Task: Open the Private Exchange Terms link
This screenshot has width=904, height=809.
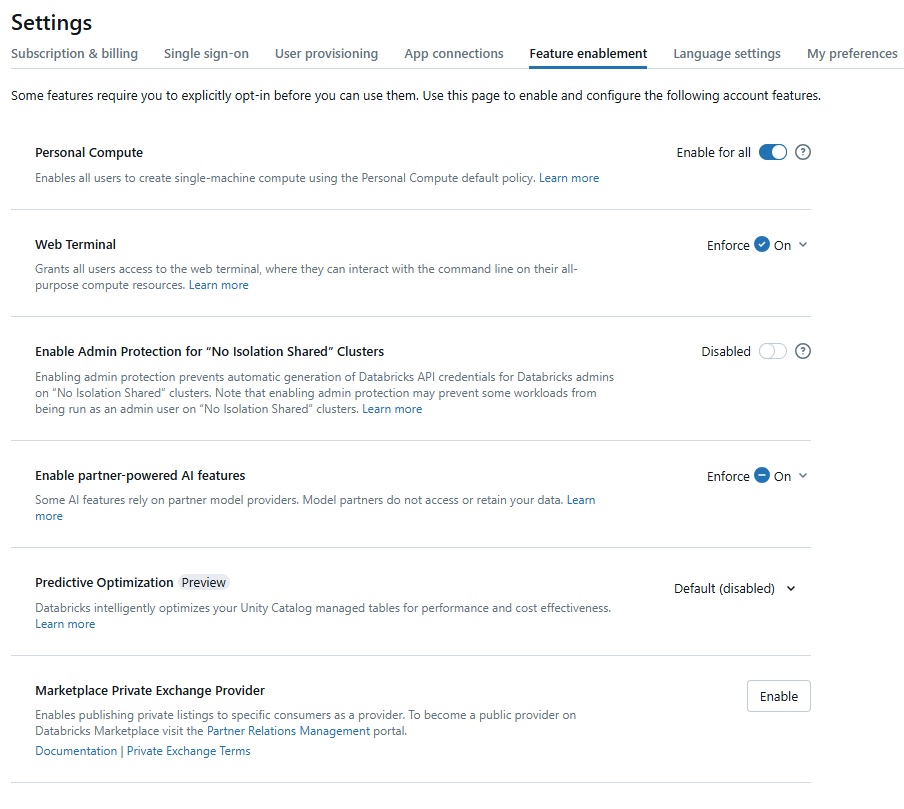Action: coord(188,750)
